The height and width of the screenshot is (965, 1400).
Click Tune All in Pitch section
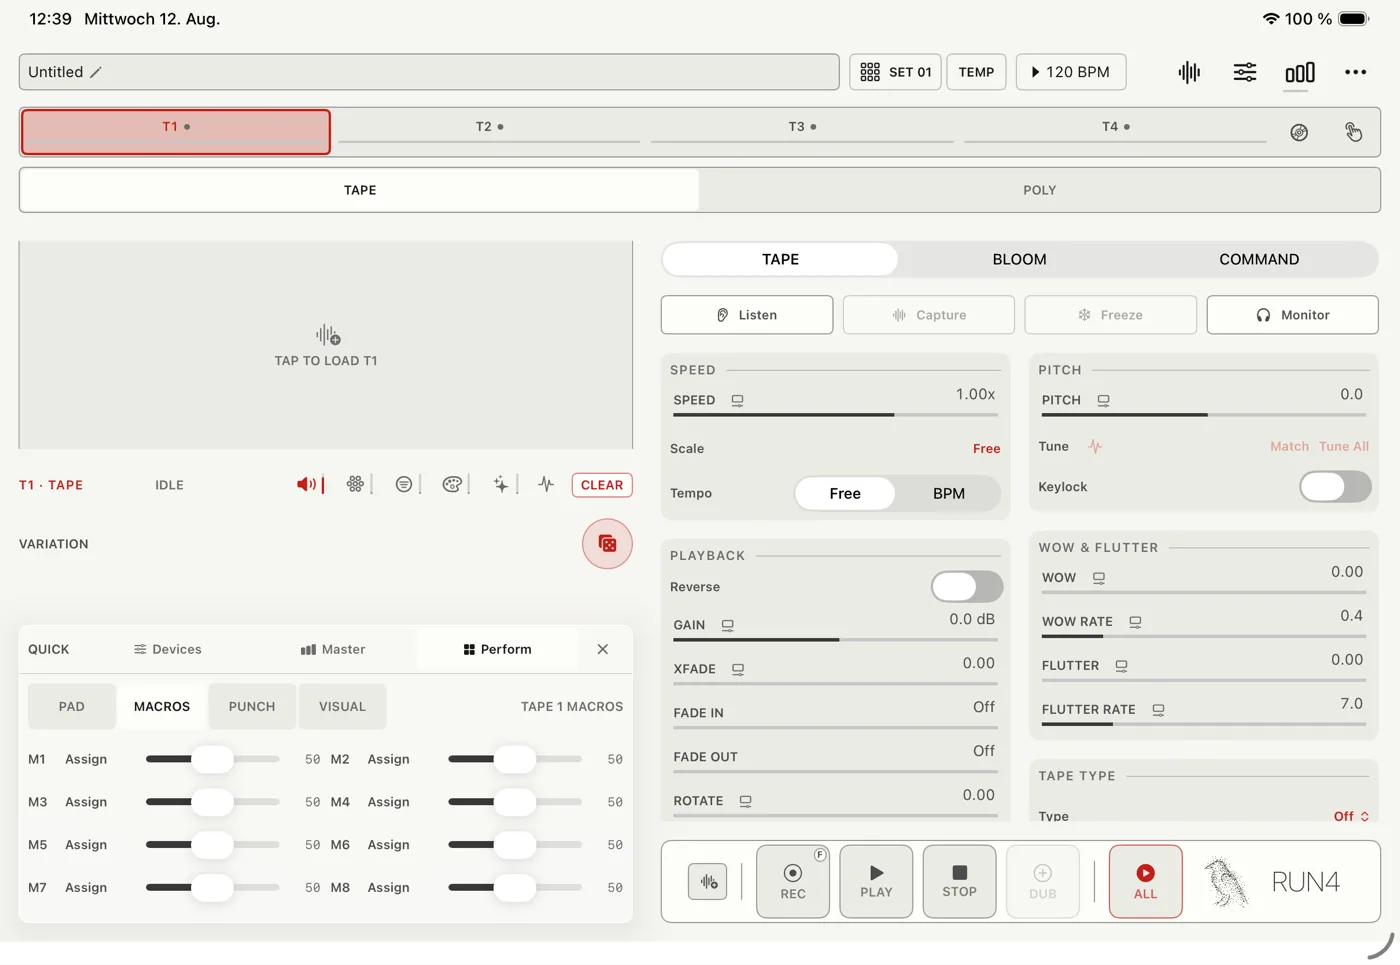tap(1344, 446)
